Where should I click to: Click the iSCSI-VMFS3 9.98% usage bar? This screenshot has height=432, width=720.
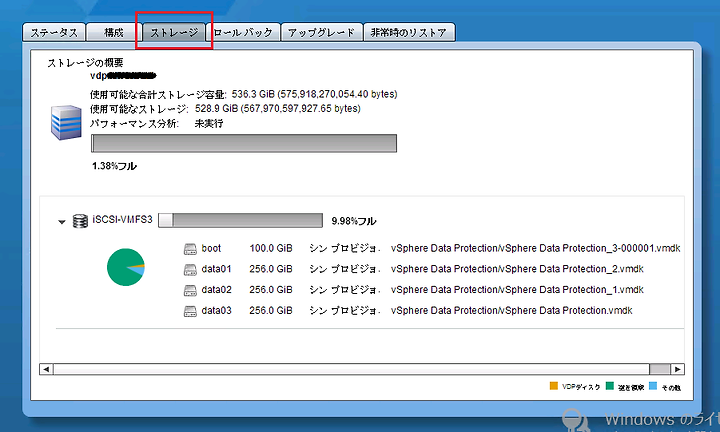(240, 220)
